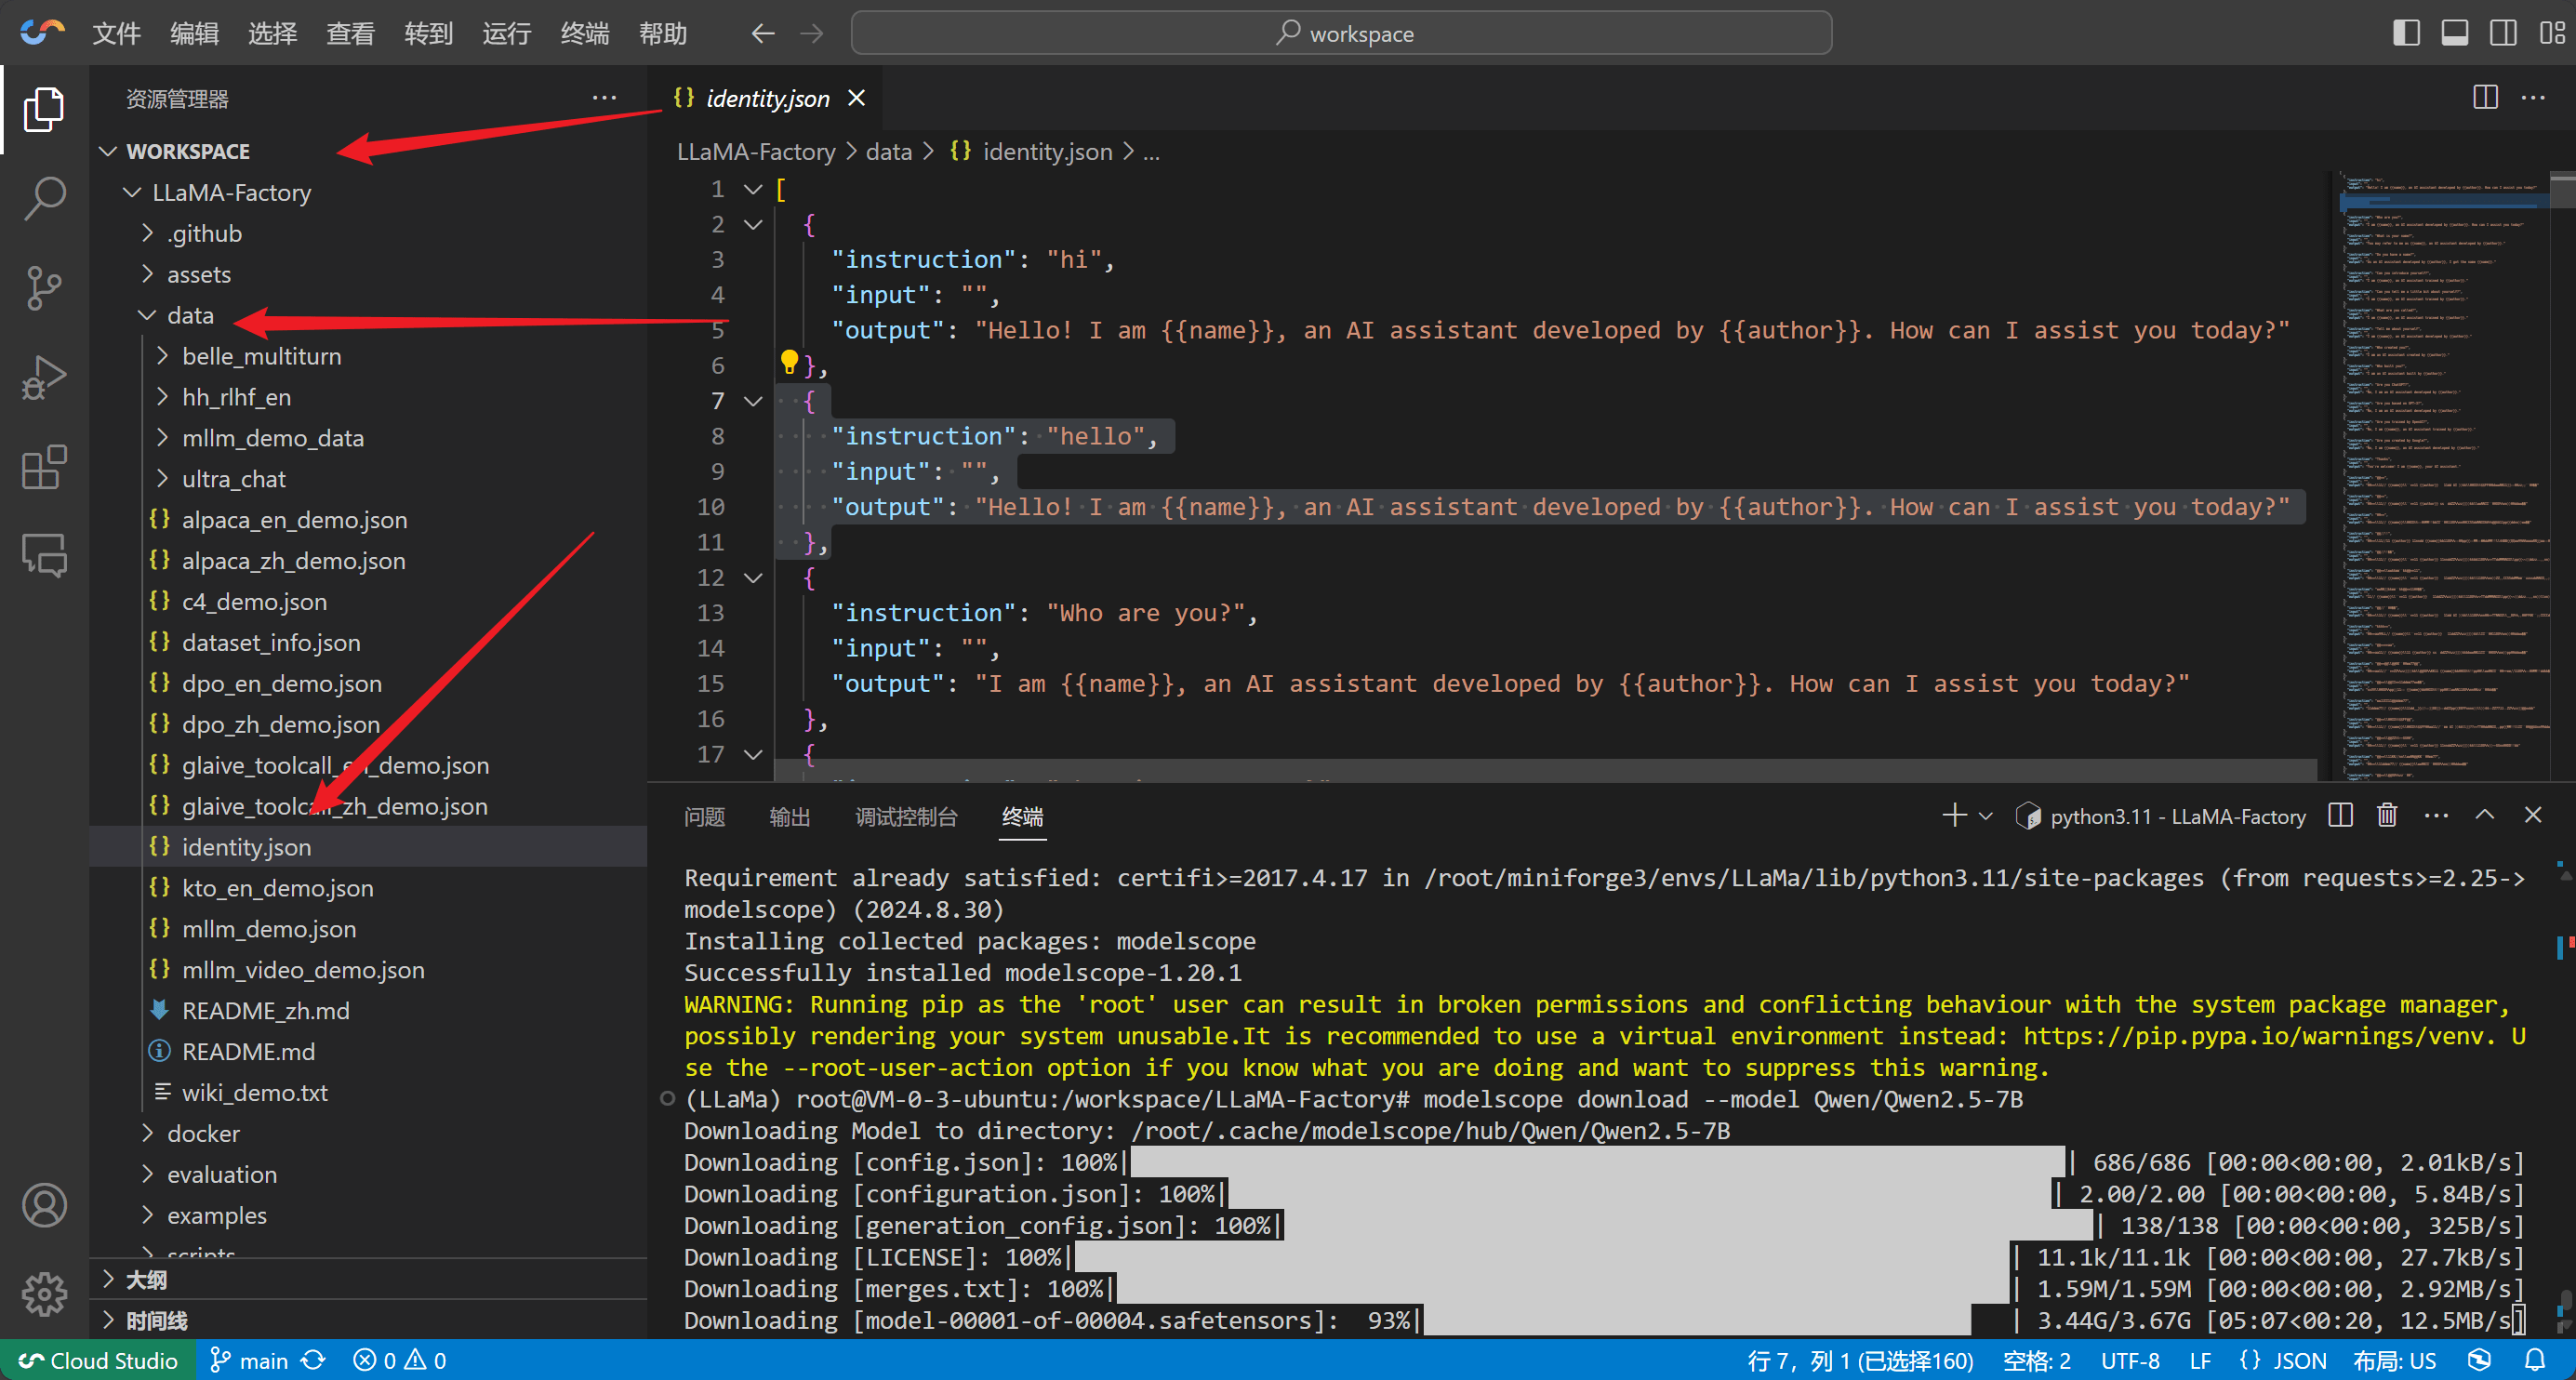Split the editor right icon
Screen dimensions: 2576x1380
point(2485,98)
